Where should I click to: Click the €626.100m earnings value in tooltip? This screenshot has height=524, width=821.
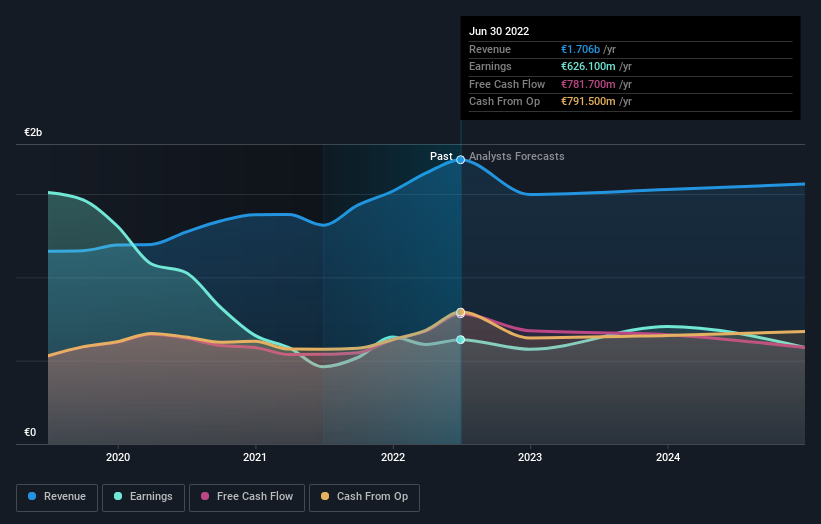click(x=588, y=66)
